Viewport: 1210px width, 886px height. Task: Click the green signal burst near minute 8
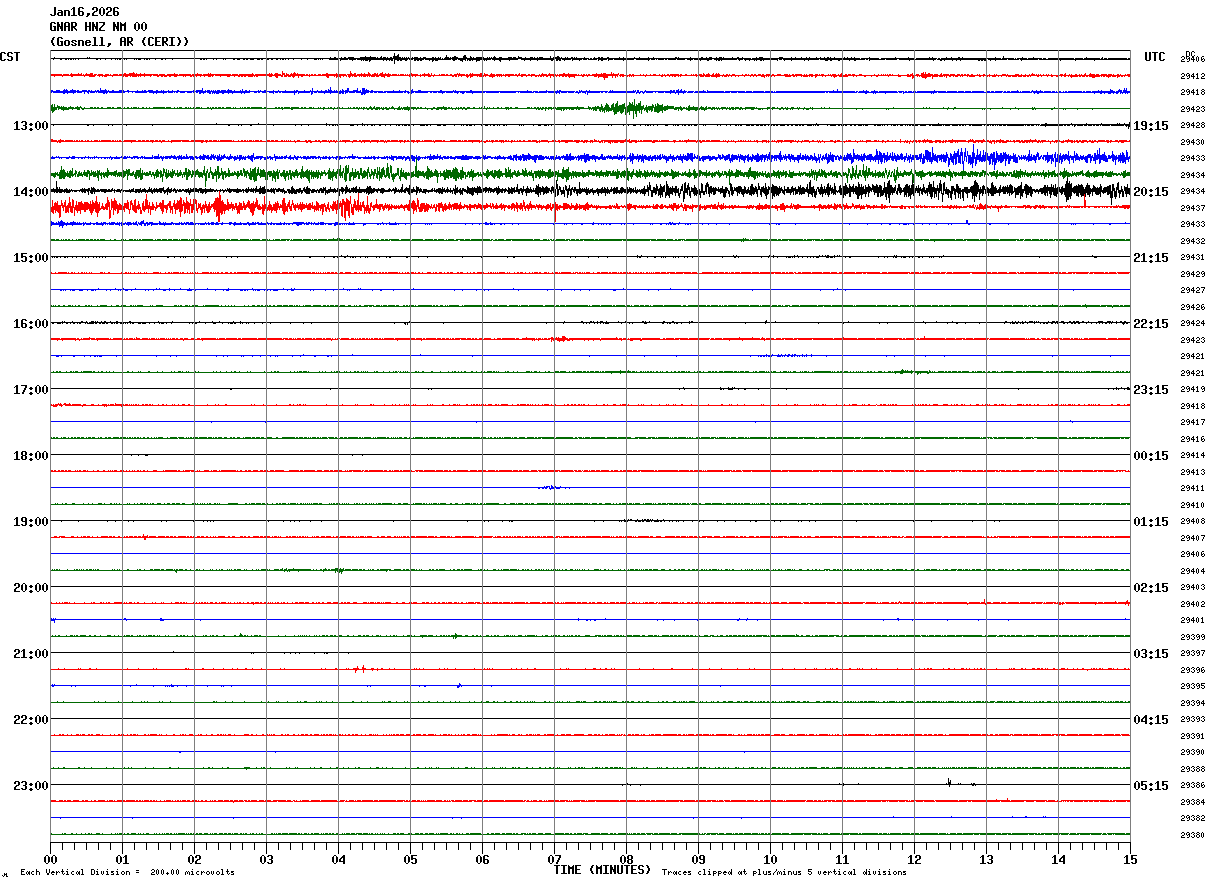(632, 108)
